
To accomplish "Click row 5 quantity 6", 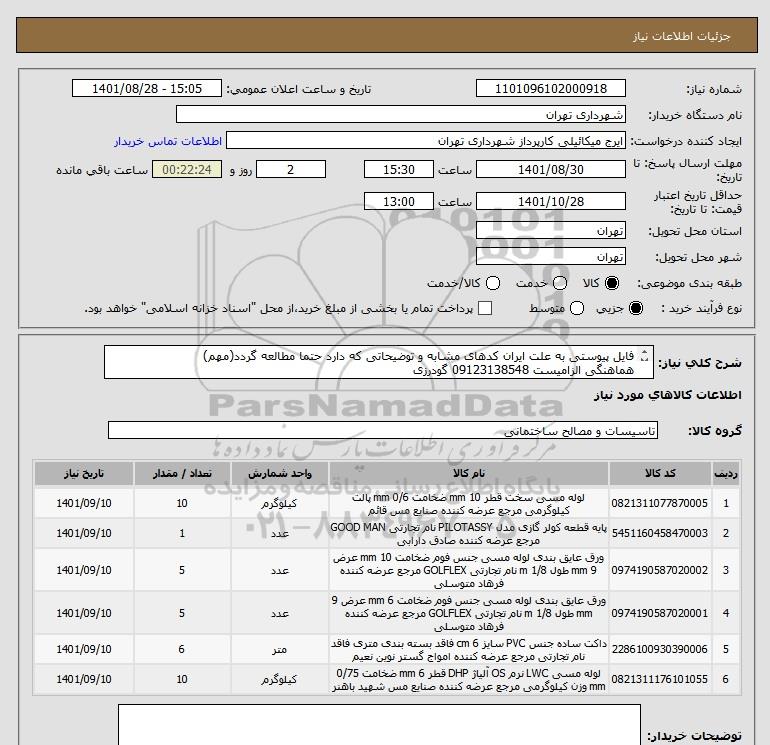I will [182, 649].
